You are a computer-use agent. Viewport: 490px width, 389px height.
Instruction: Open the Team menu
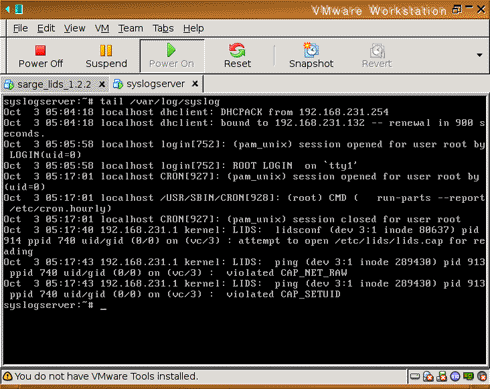pos(130,28)
